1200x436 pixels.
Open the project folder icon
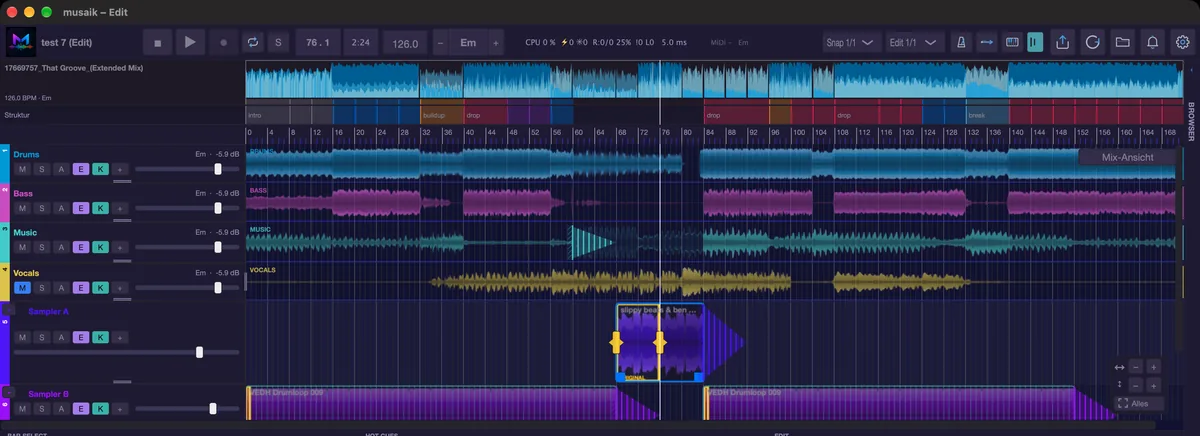point(1123,43)
